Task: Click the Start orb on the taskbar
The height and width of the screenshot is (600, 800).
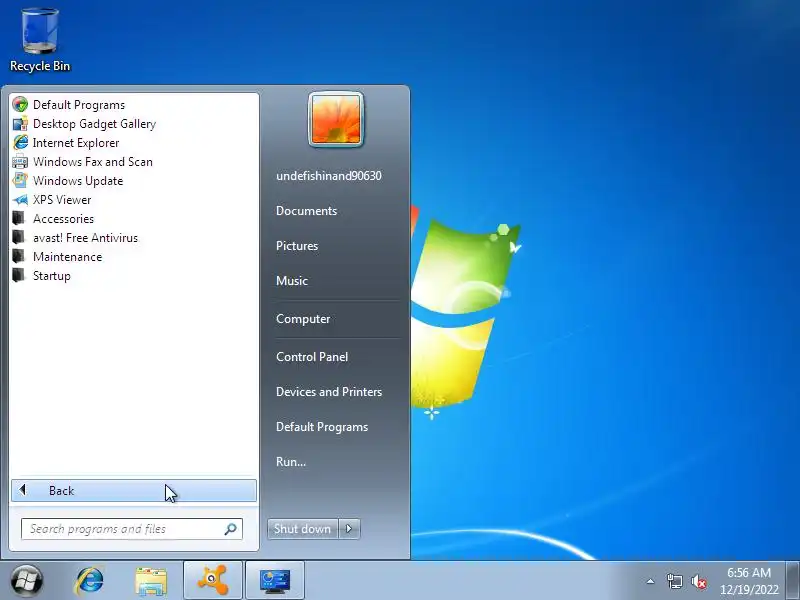Action: [x=27, y=580]
